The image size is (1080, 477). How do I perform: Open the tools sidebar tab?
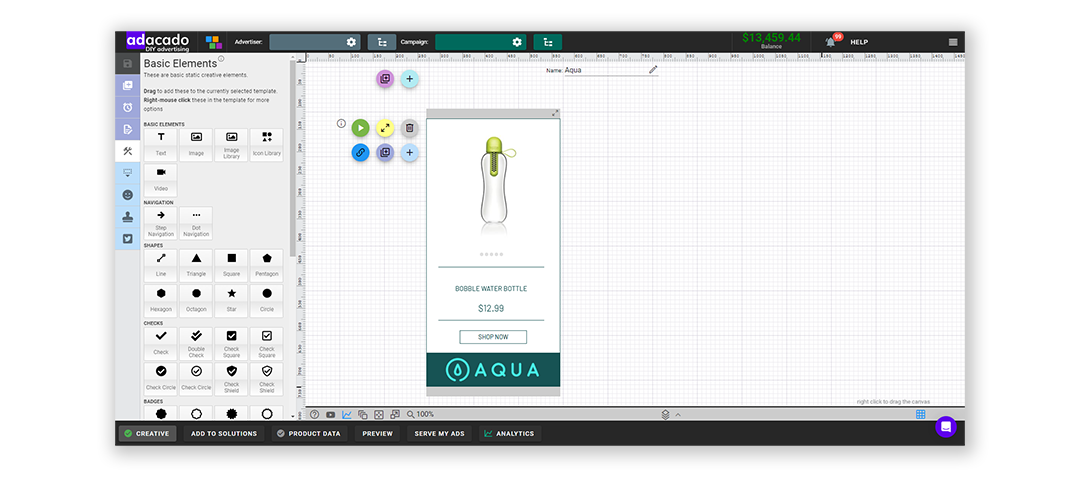127,151
